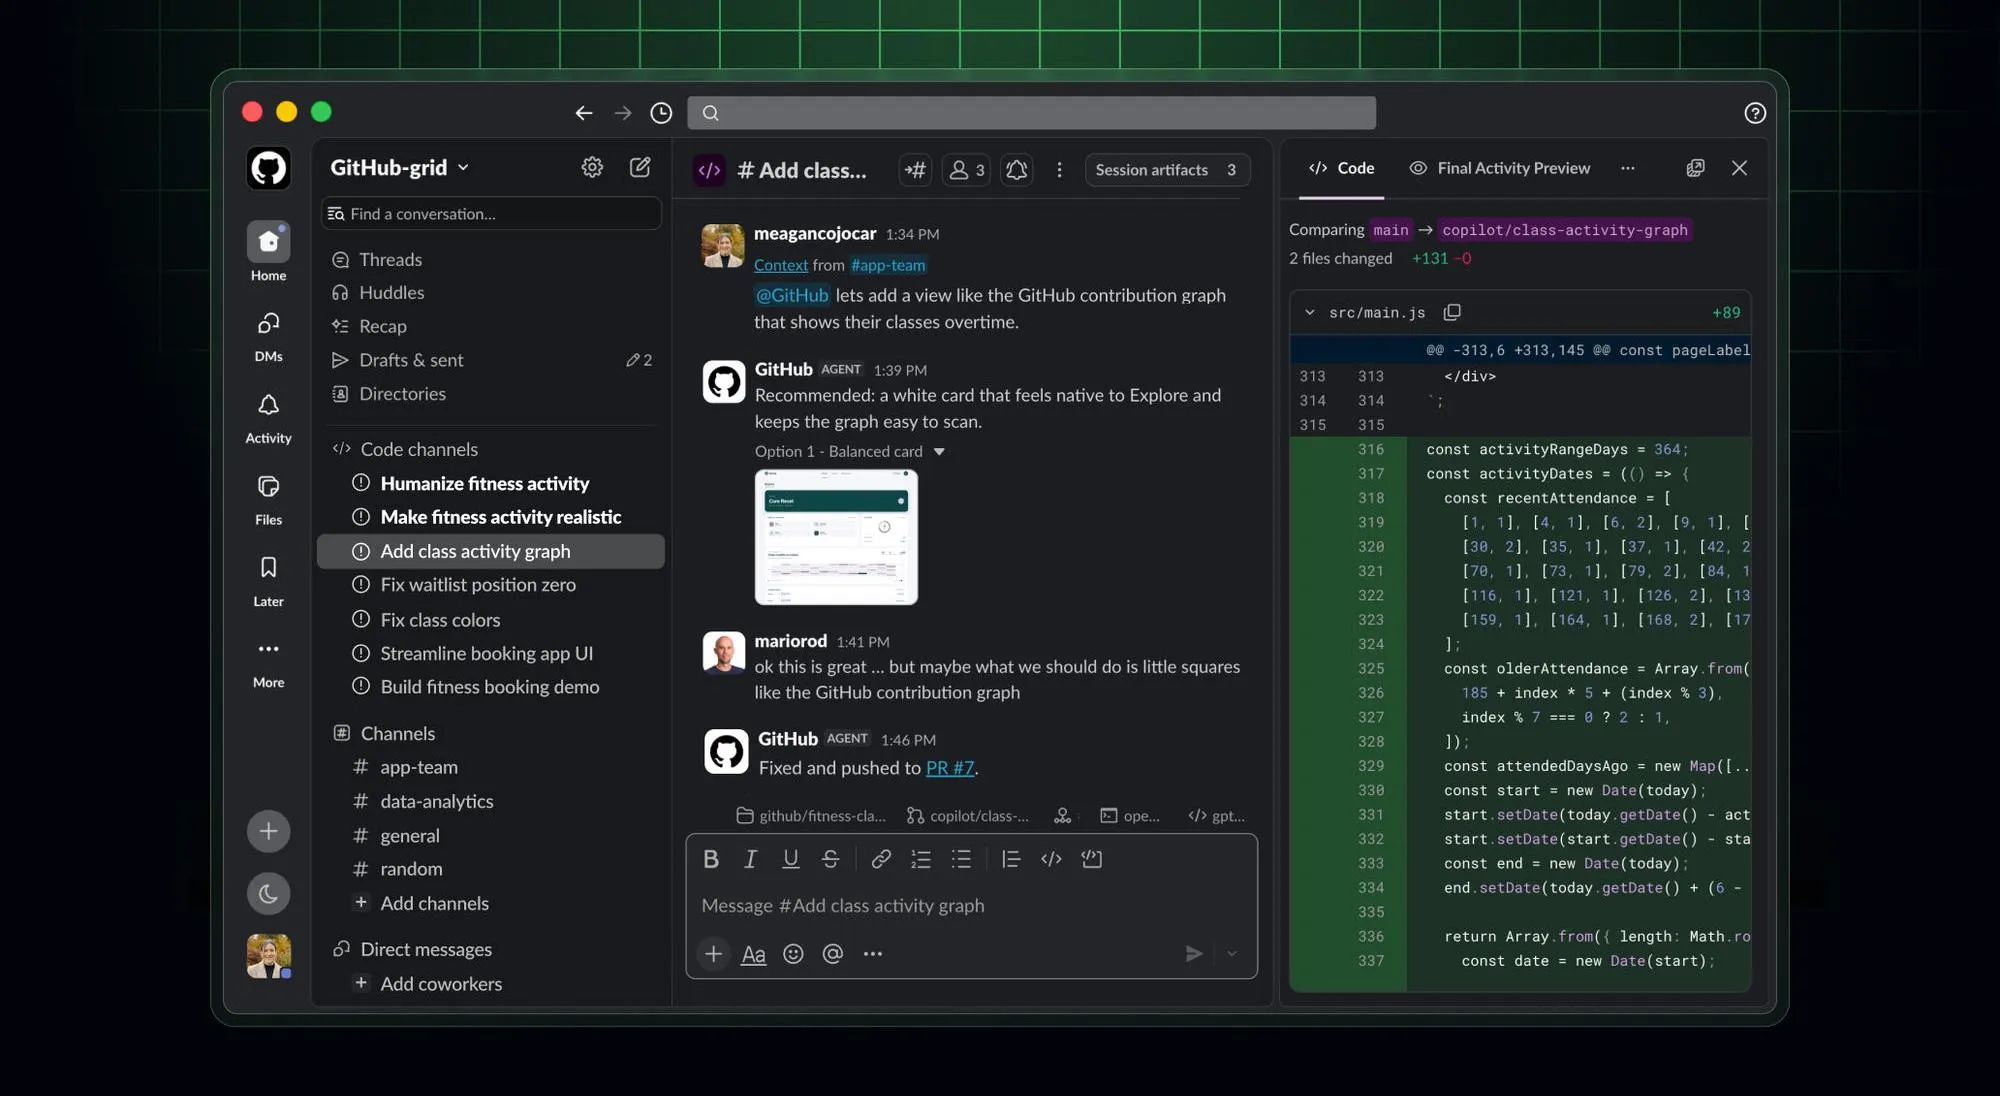Focus the Find a conversation field
The height and width of the screenshot is (1096, 2000).
[491, 214]
